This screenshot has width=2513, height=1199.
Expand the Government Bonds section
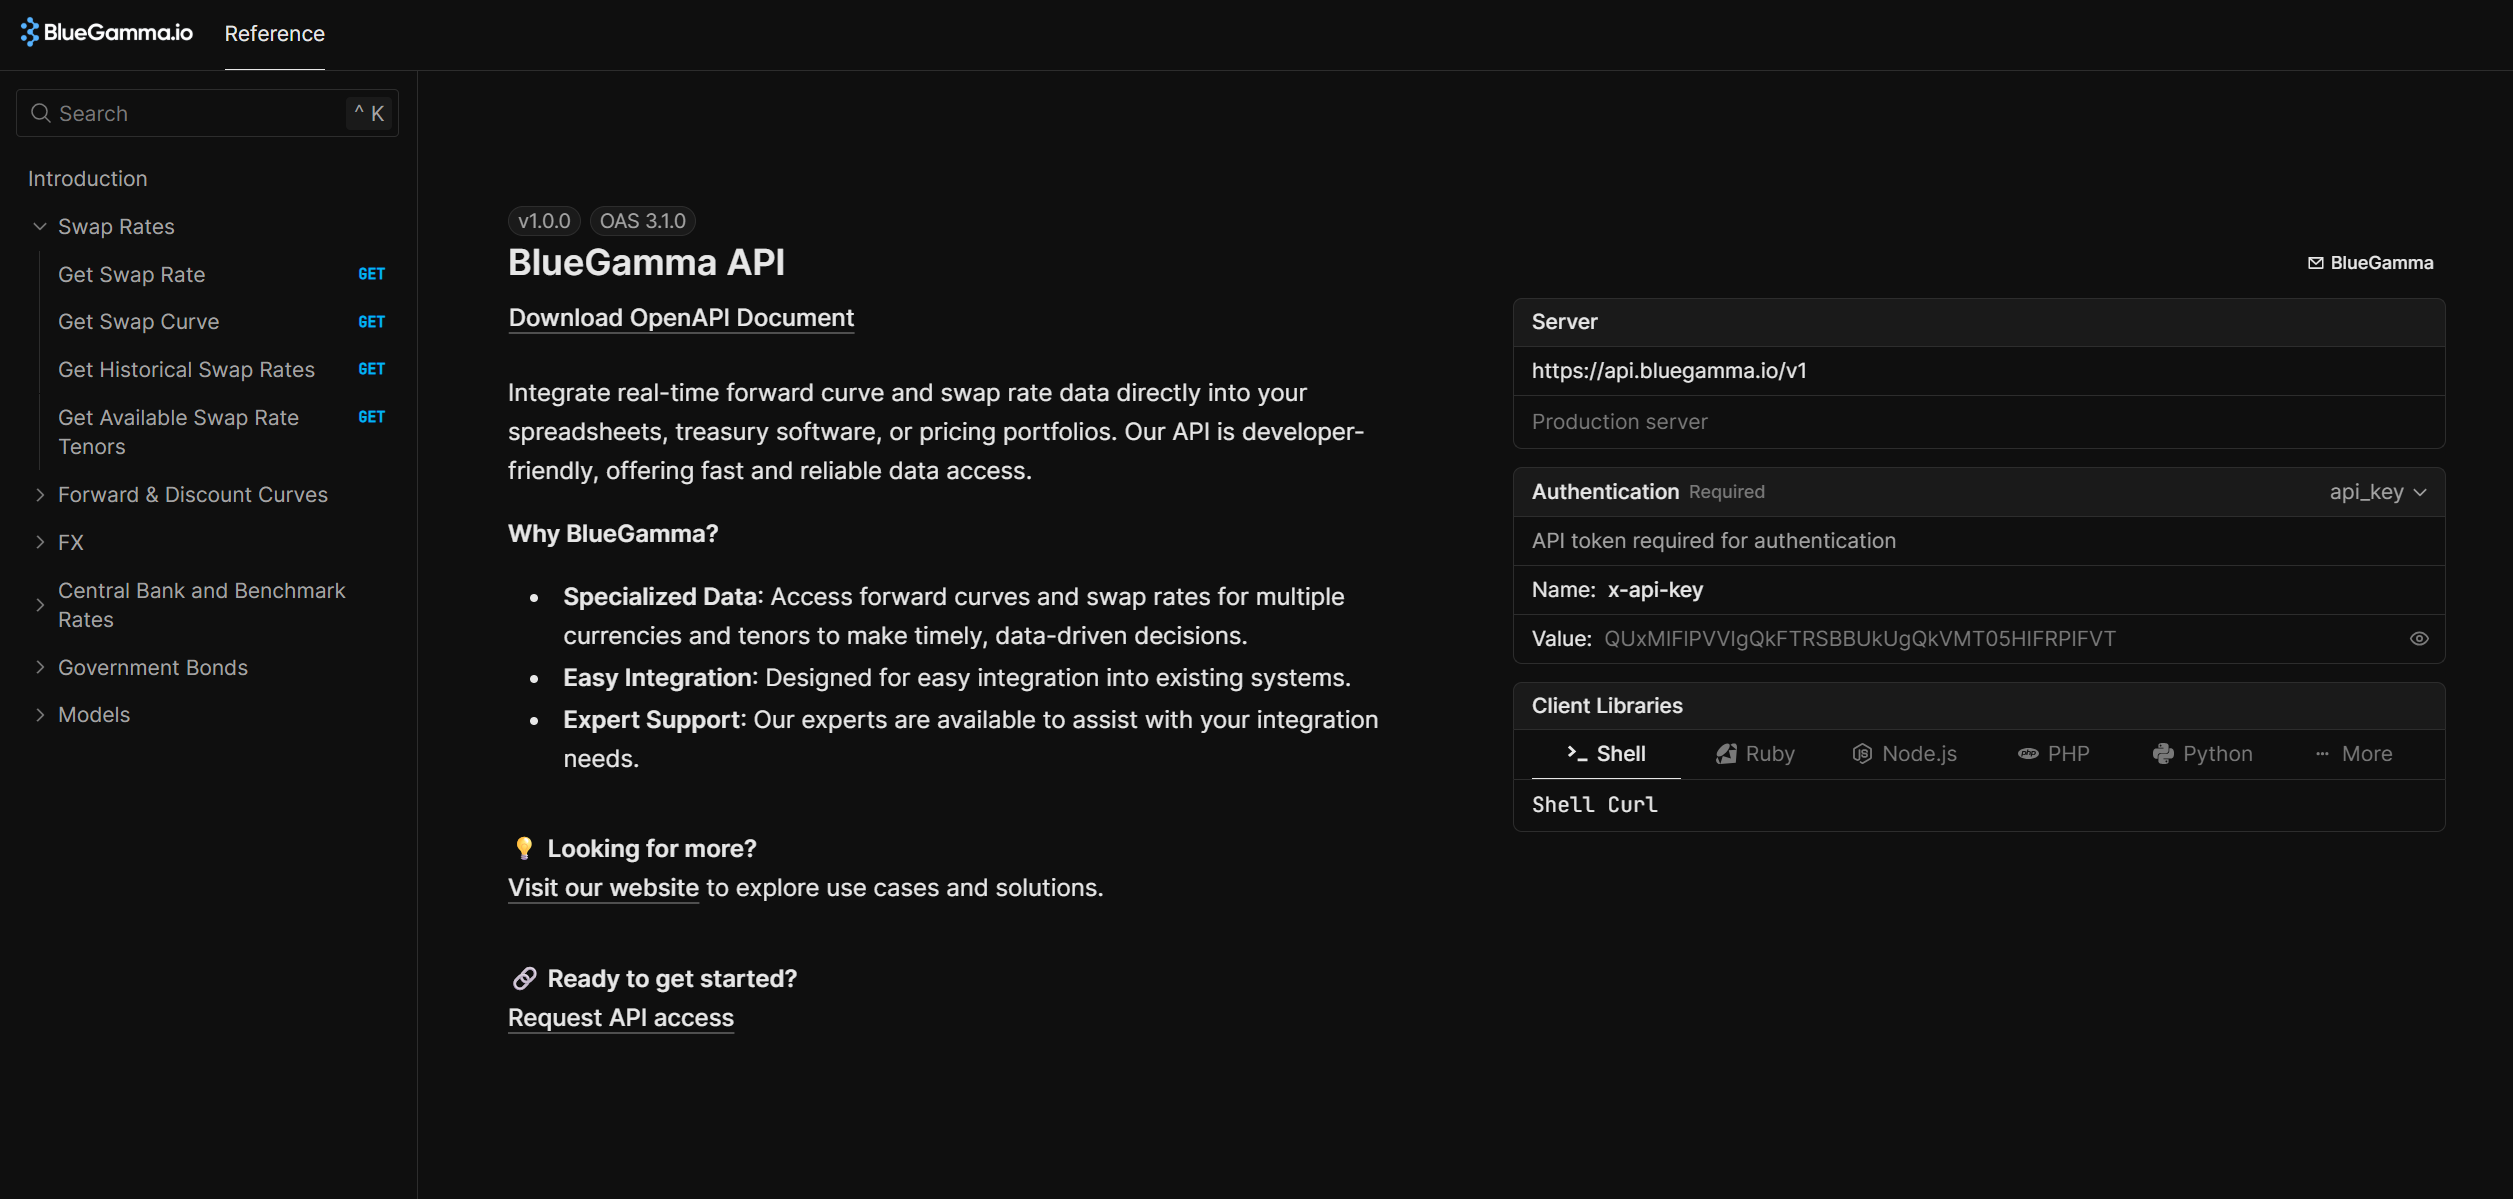tap(40, 667)
